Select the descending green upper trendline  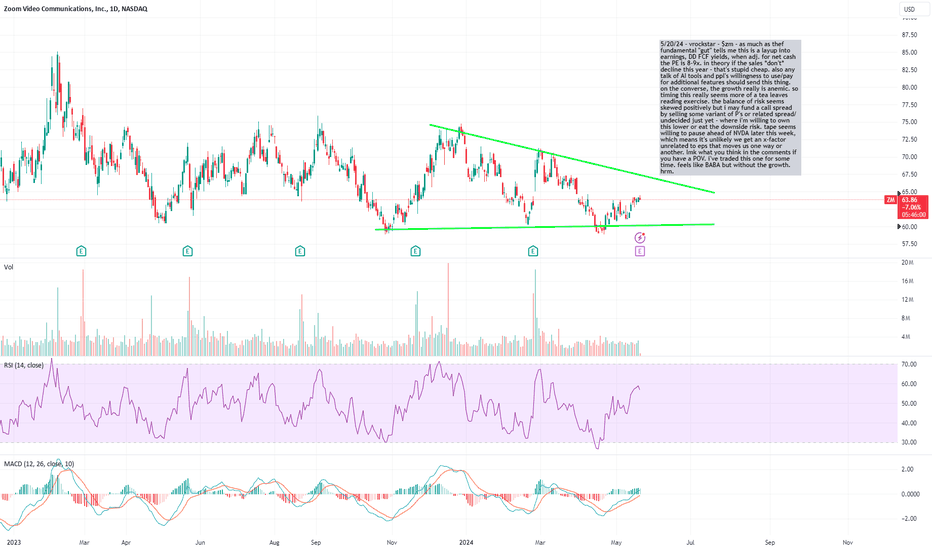[x=572, y=159]
